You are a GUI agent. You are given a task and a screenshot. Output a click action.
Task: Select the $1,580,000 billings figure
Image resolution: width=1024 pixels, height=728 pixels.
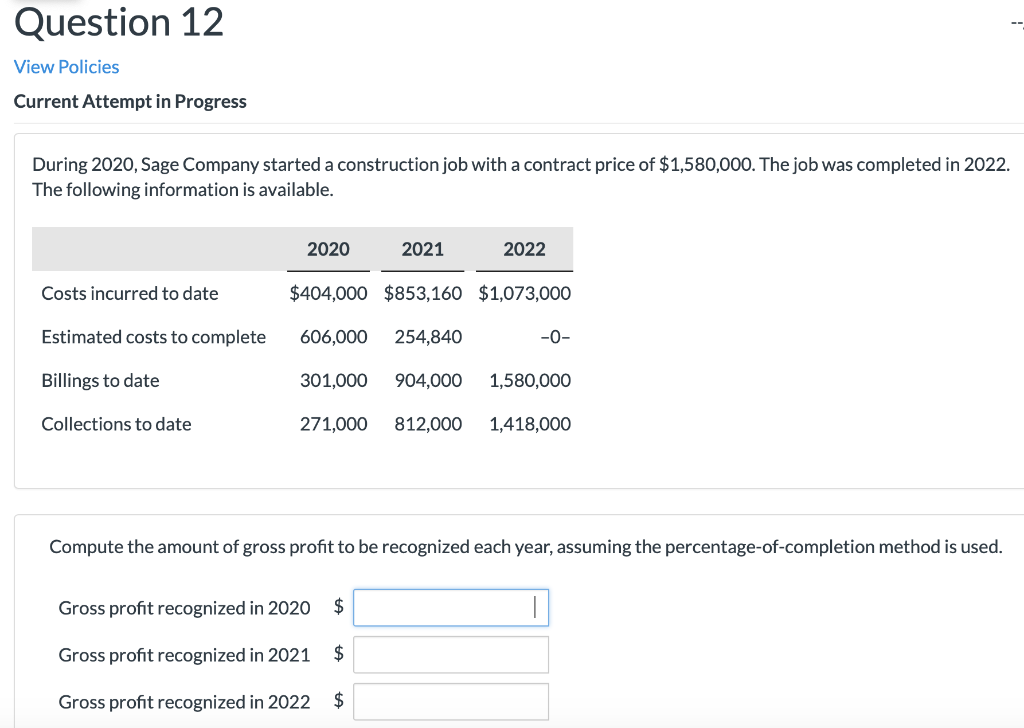click(x=530, y=380)
